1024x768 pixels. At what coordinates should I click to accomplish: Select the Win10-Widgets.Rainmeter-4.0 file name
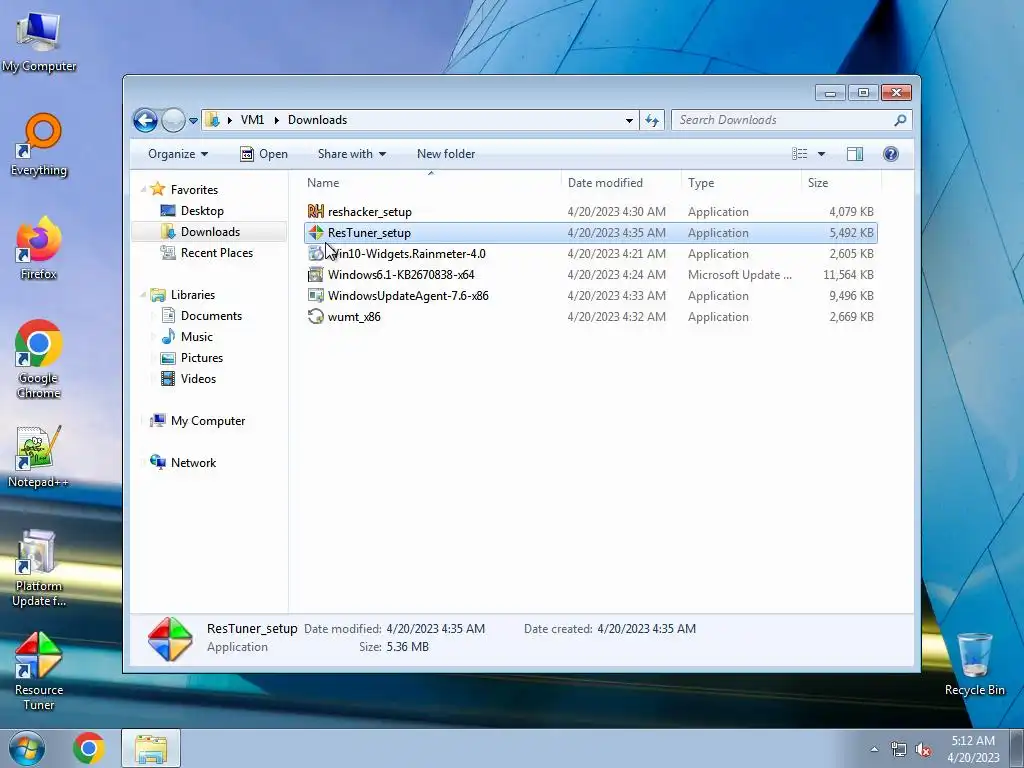[x=407, y=254]
